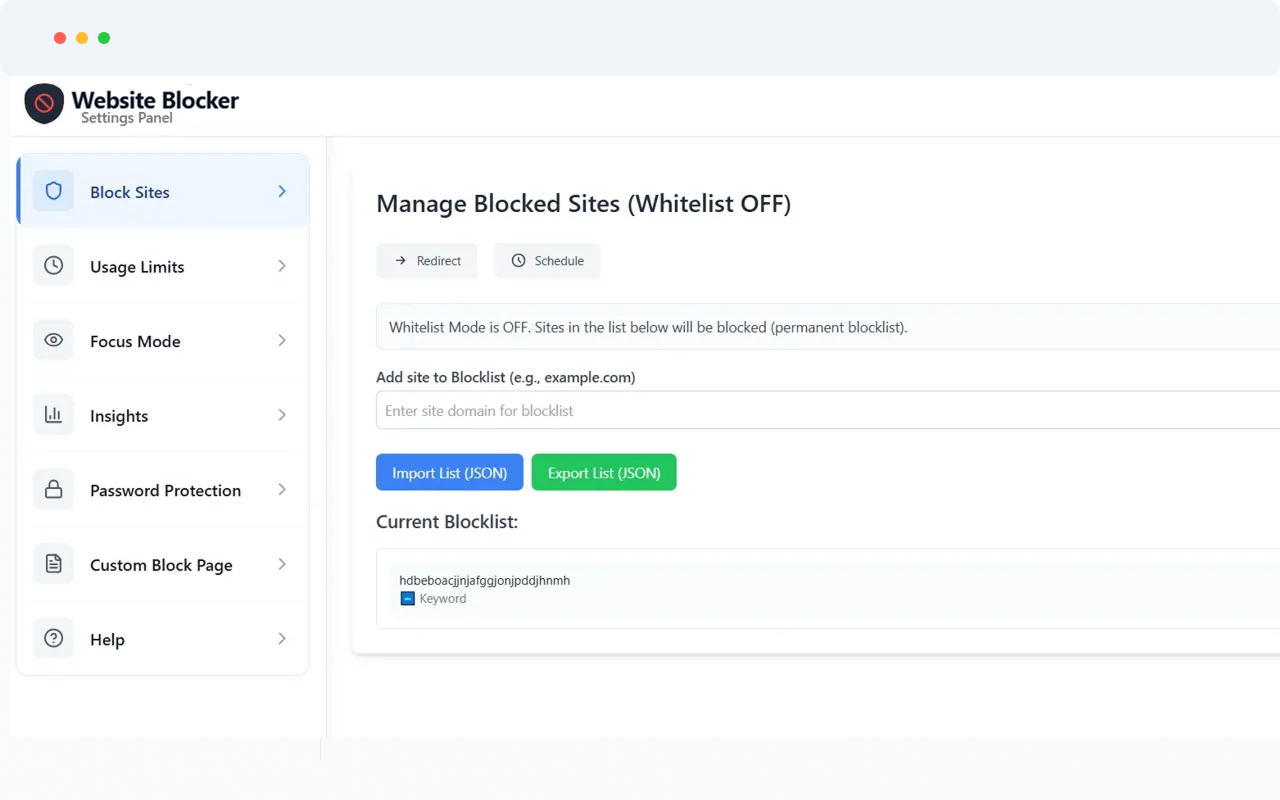
Task: Click the eye icon beside Focus Mode
Action: 54,341
